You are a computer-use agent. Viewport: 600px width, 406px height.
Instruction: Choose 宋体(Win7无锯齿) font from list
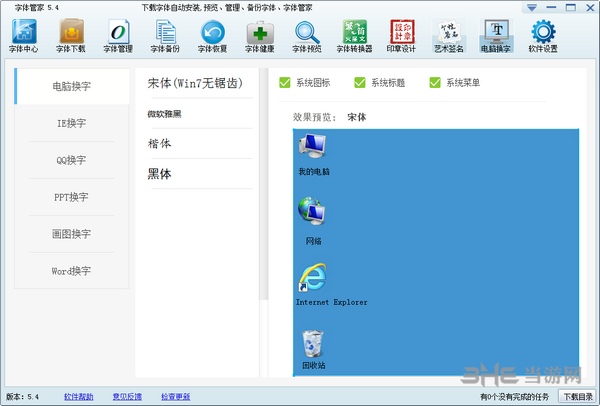[x=197, y=83]
